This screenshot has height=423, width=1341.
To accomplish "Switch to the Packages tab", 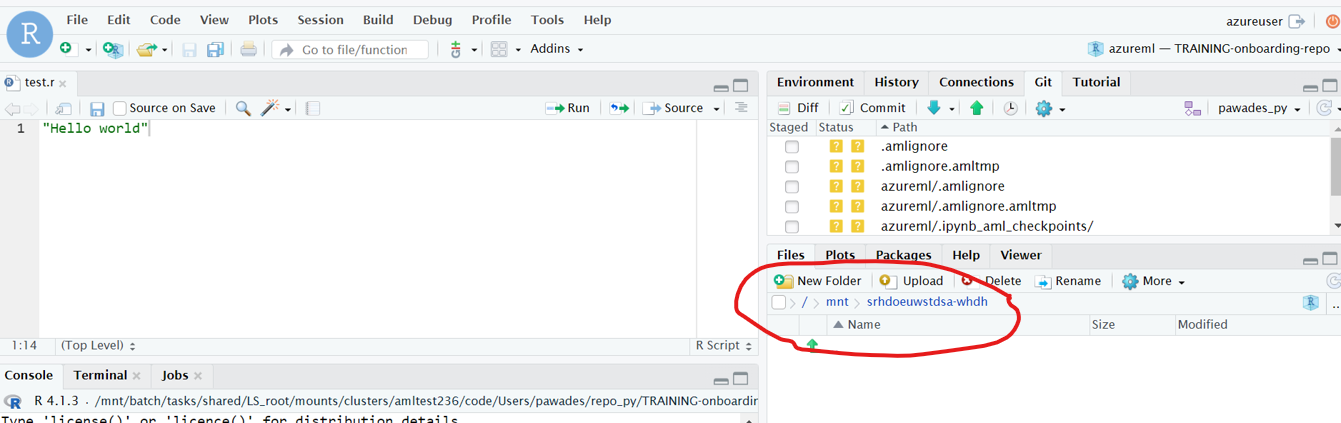I will click(x=903, y=255).
